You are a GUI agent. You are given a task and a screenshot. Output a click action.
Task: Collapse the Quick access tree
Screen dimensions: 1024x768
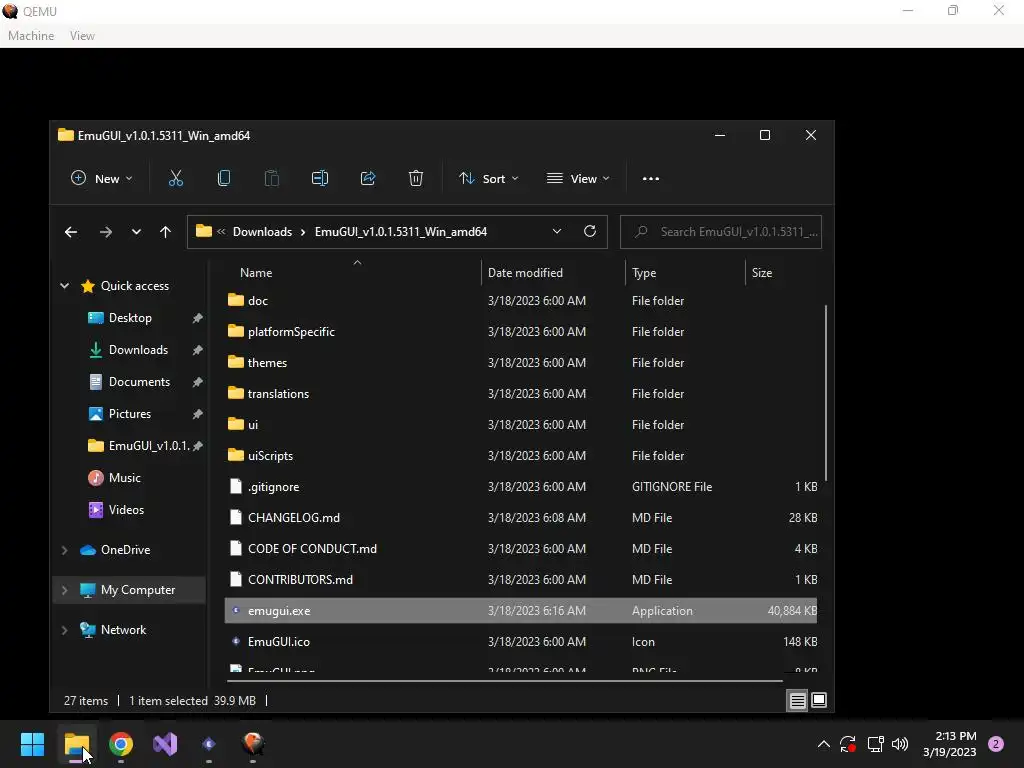click(65, 285)
